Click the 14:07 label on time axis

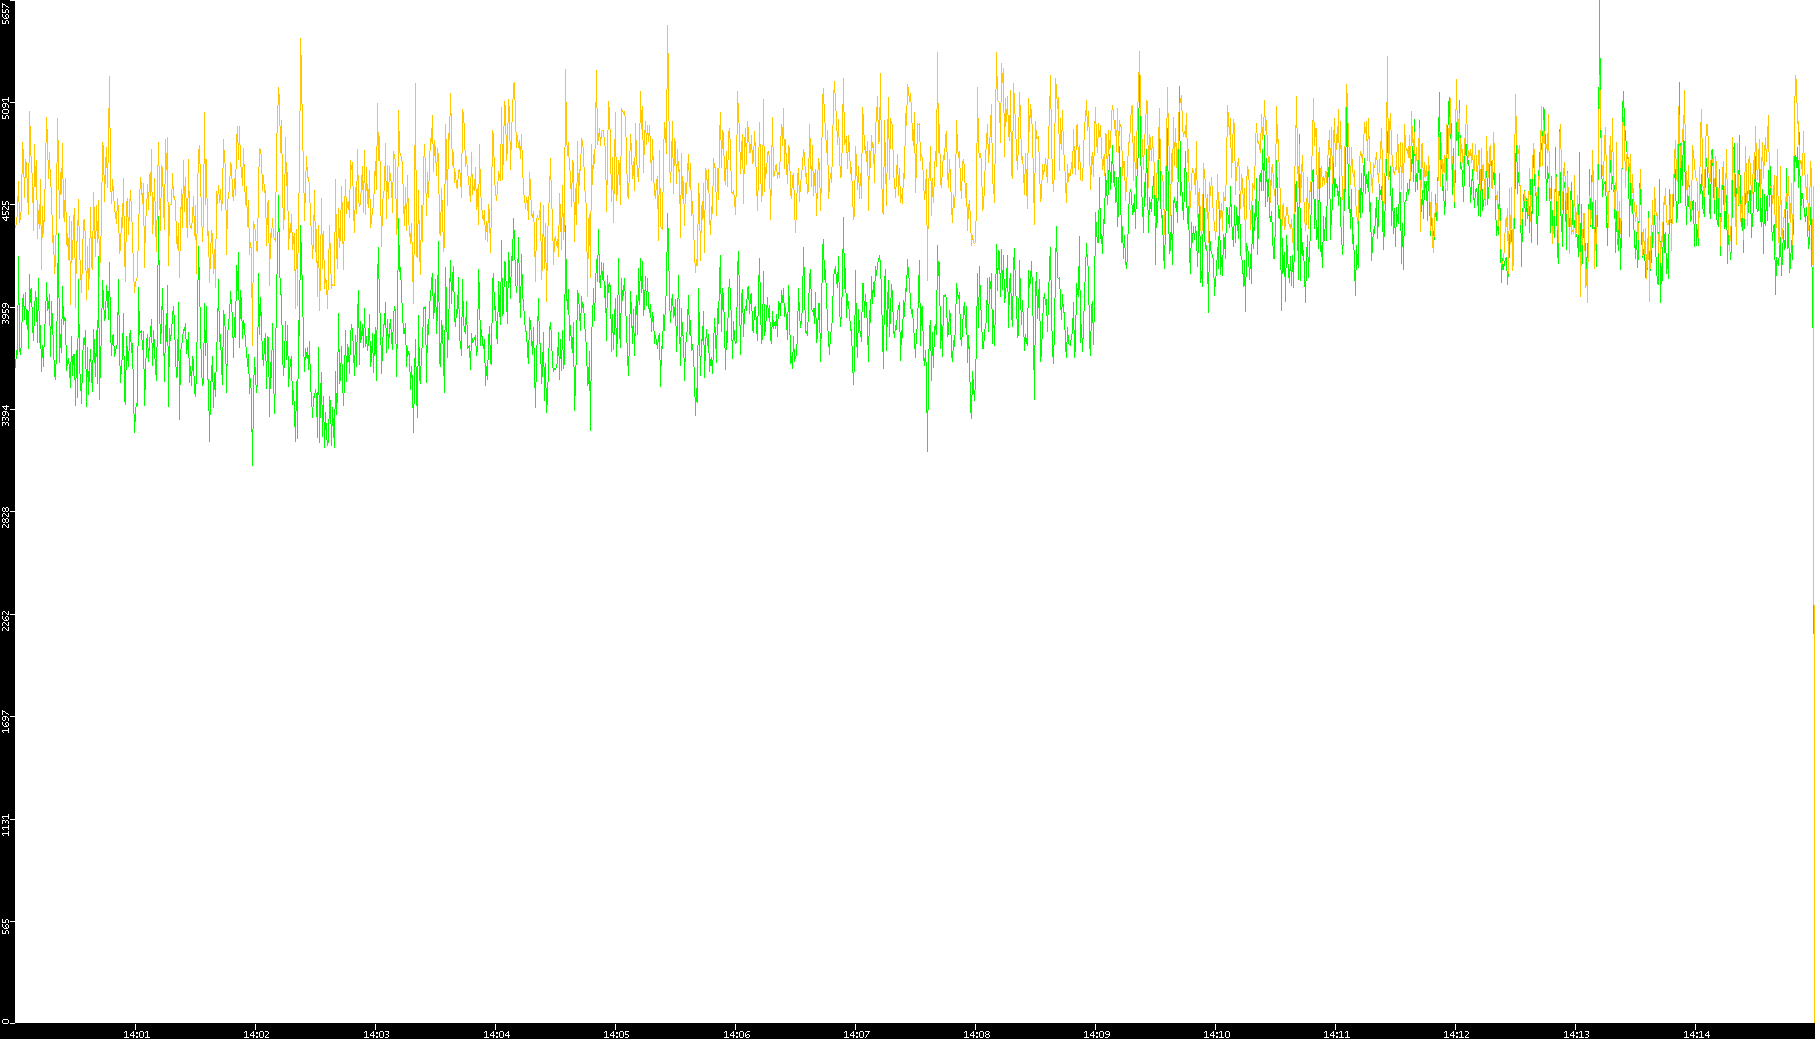tap(856, 1033)
